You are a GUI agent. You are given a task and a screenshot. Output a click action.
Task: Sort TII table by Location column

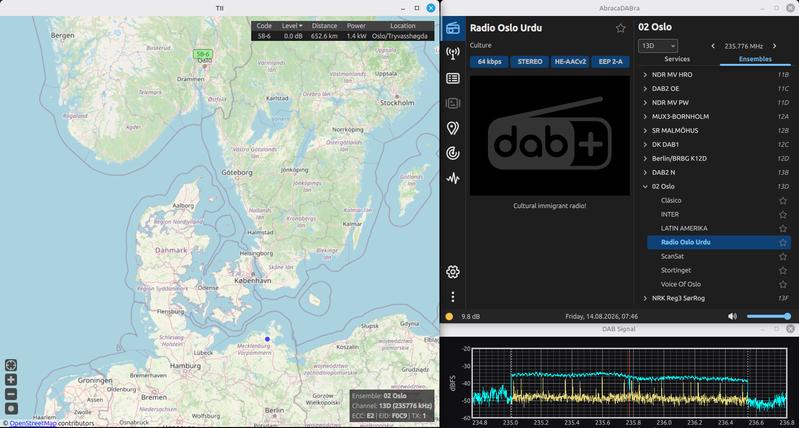[403, 25]
